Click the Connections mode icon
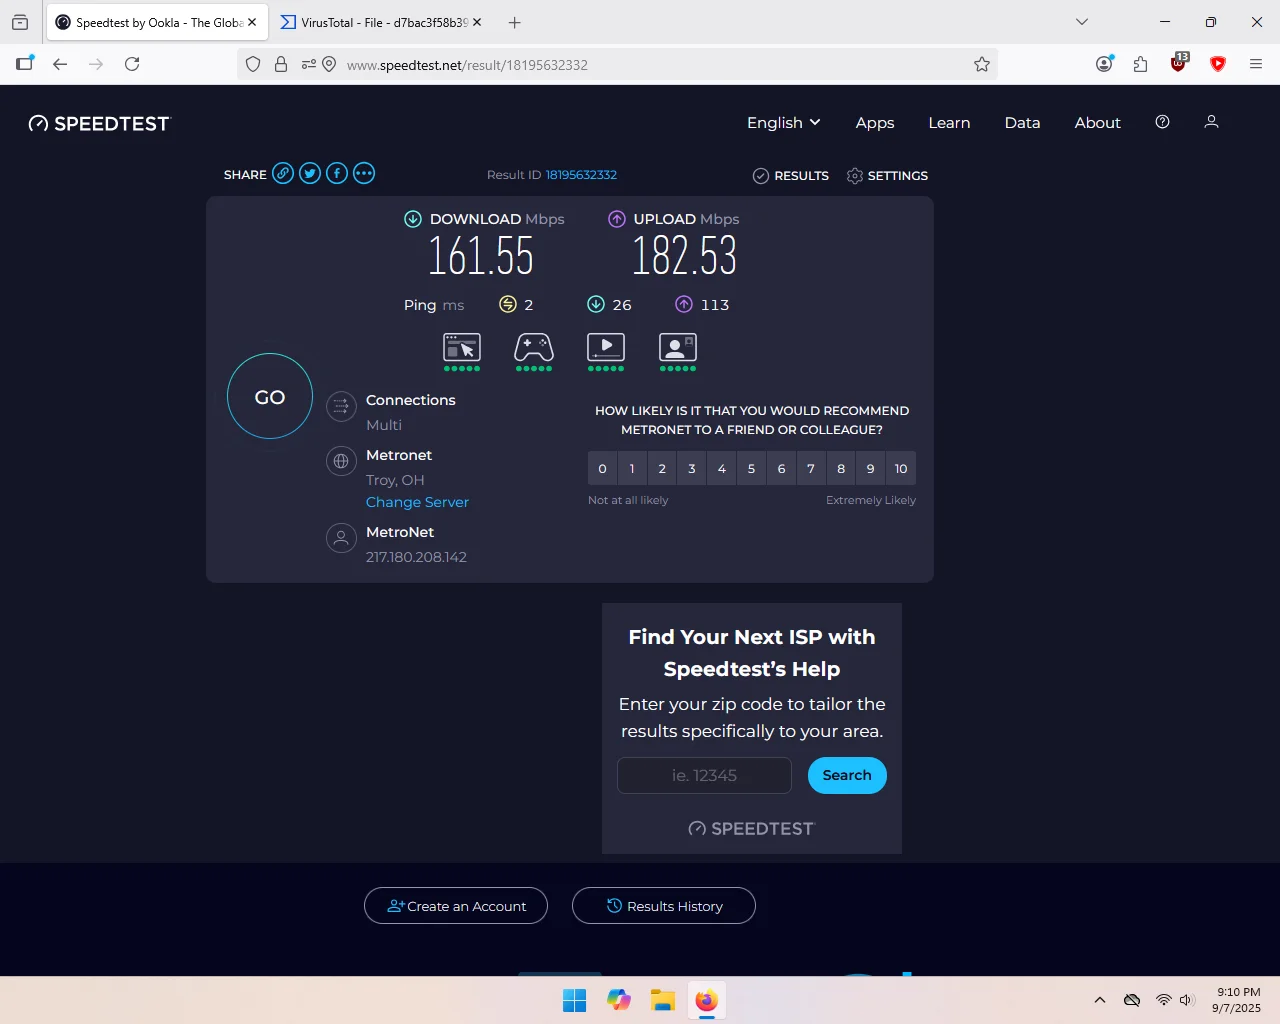Screen dimensions: 1280x1024 (x=341, y=406)
